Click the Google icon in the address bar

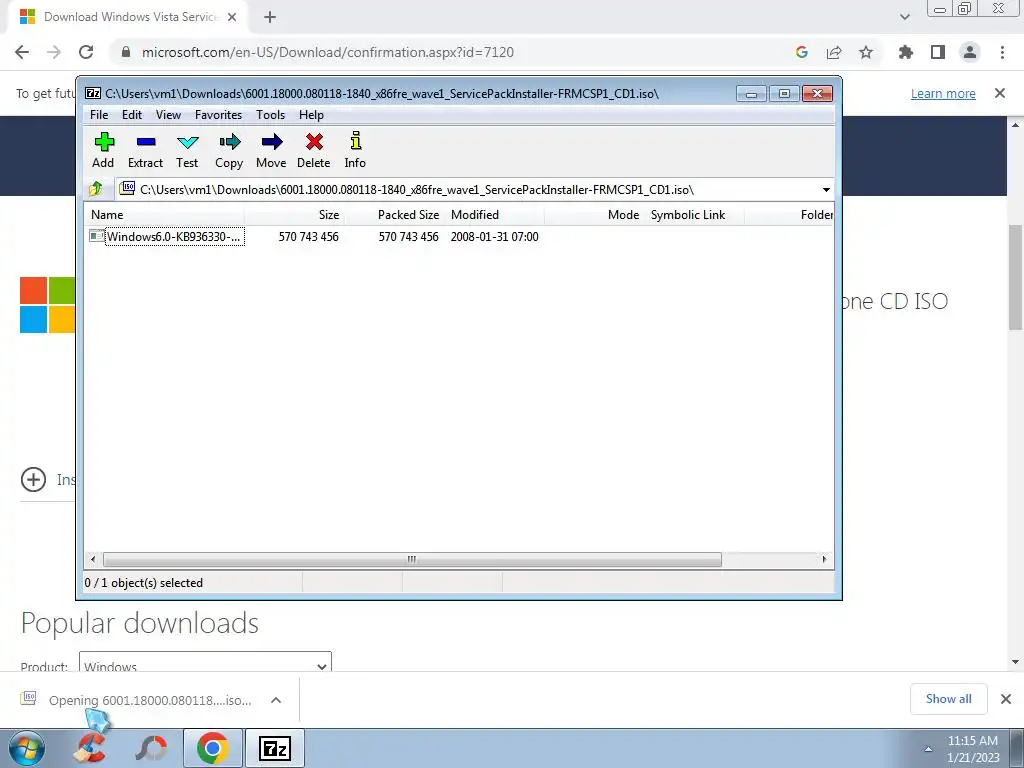tap(802, 52)
